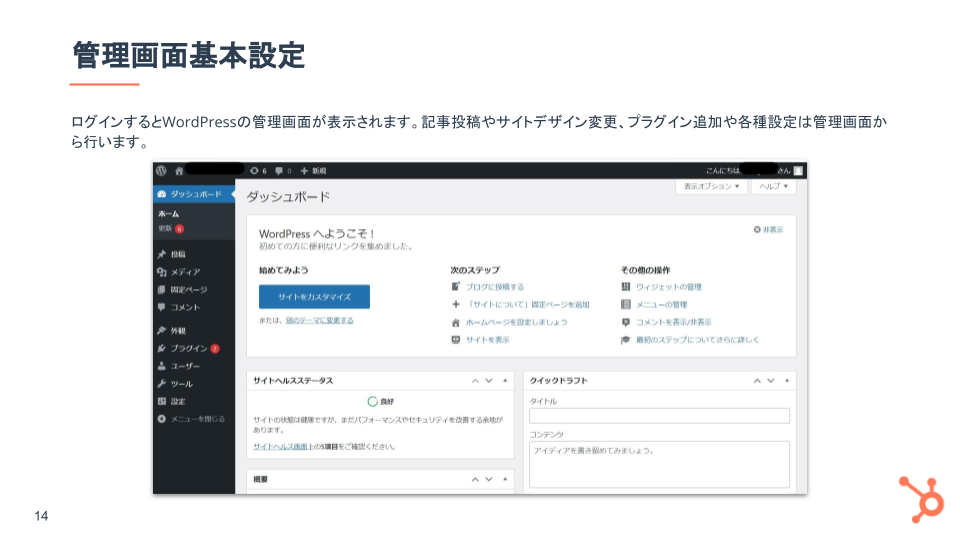960x540 pixels.
Task: Focus the タイトル input field
Action: coord(659,416)
